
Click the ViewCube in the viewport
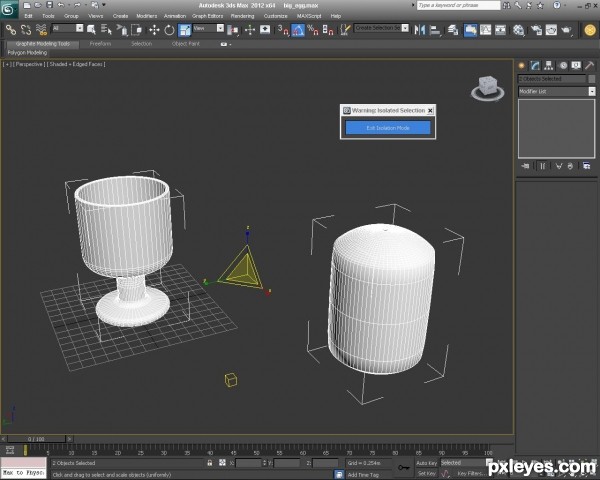pos(488,88)
